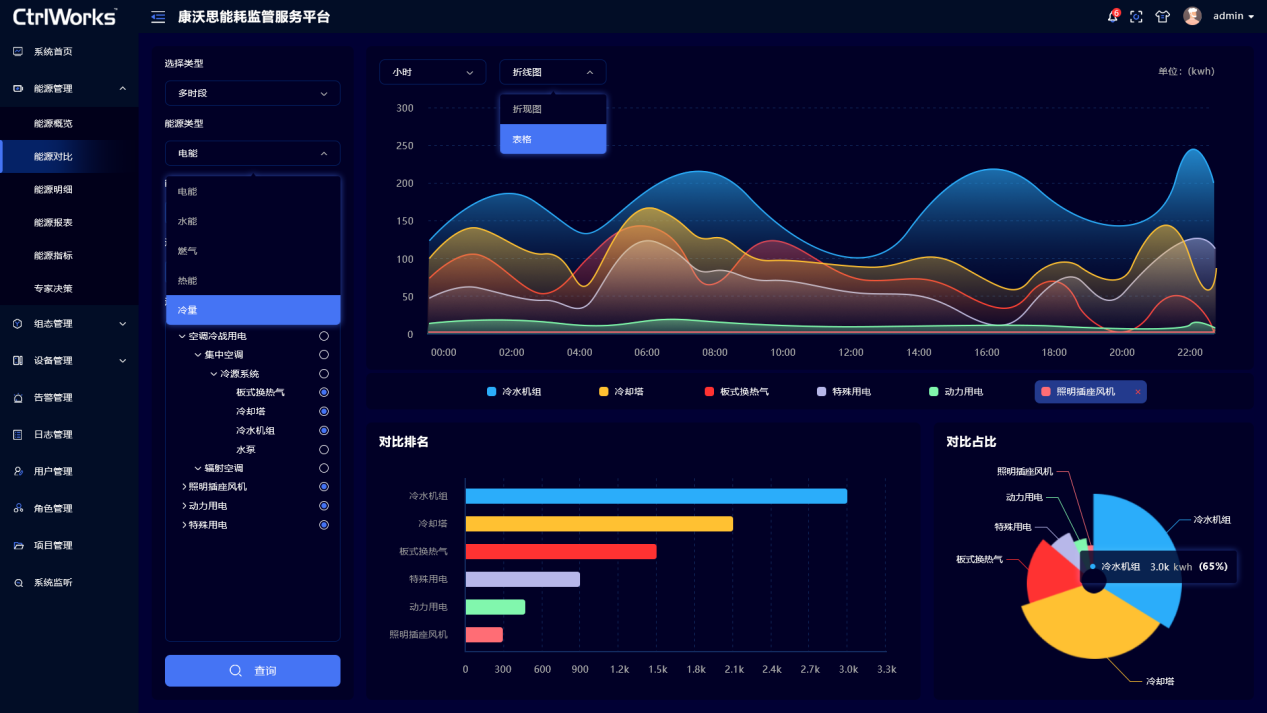Click the fullscreen scan icon in header

(x=1136, y=17)
